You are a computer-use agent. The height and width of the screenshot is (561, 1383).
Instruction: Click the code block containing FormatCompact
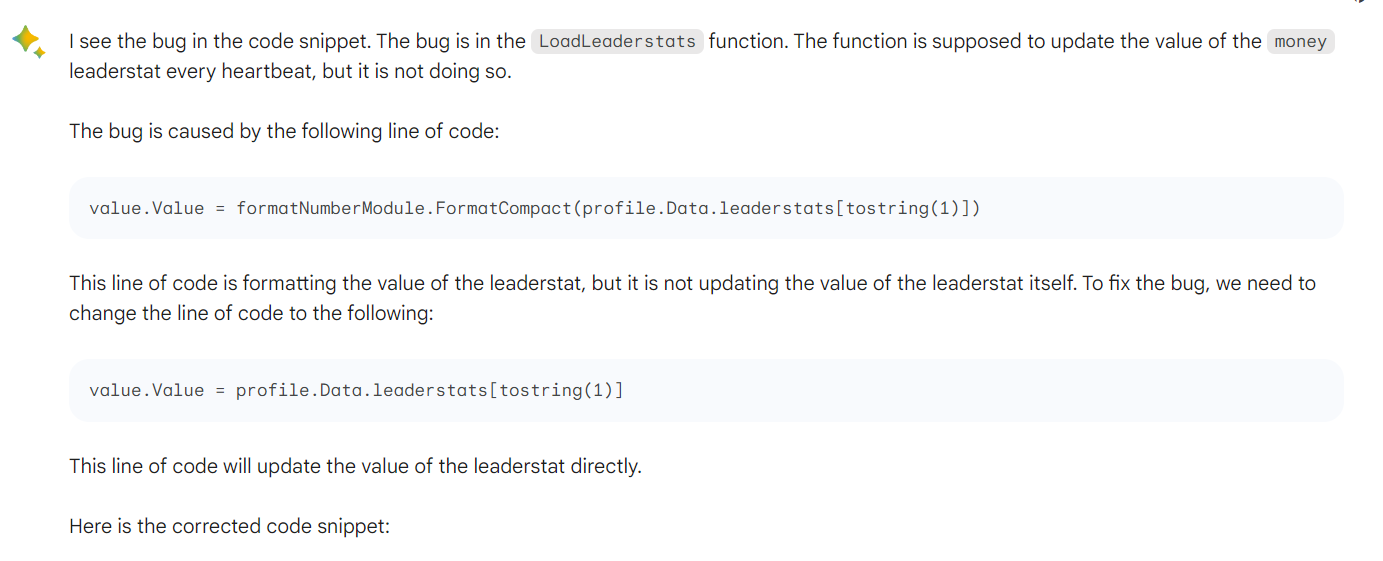click(x=706, y=208)
